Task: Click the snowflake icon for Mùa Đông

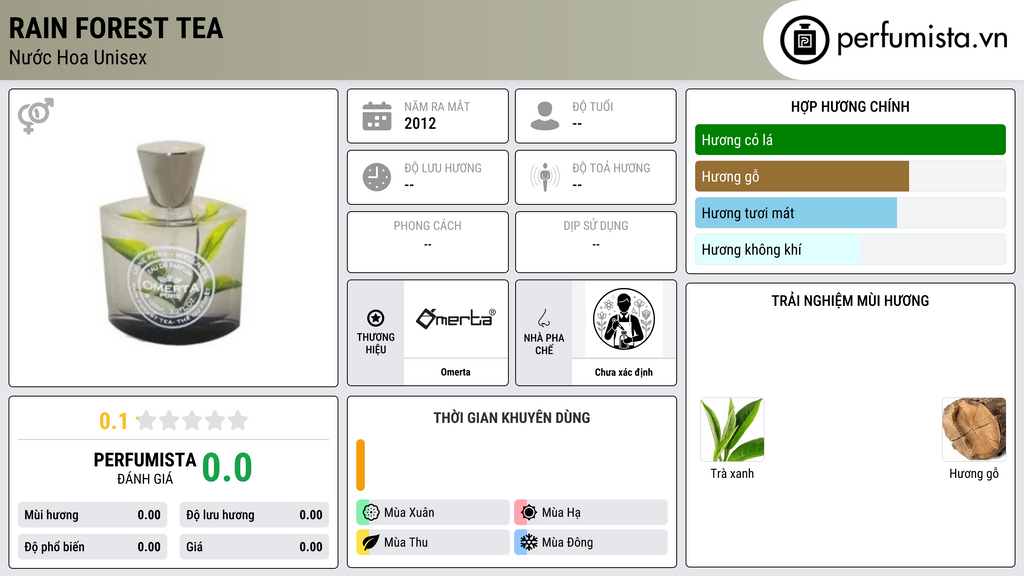Action: point(529,542)
